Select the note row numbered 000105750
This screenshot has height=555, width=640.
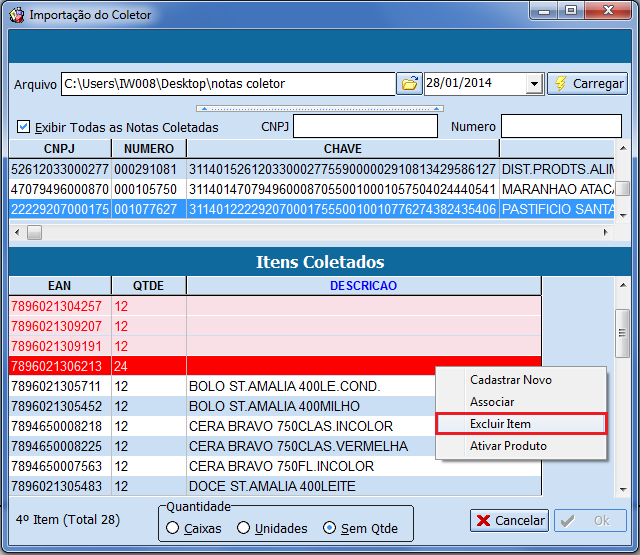145,188
